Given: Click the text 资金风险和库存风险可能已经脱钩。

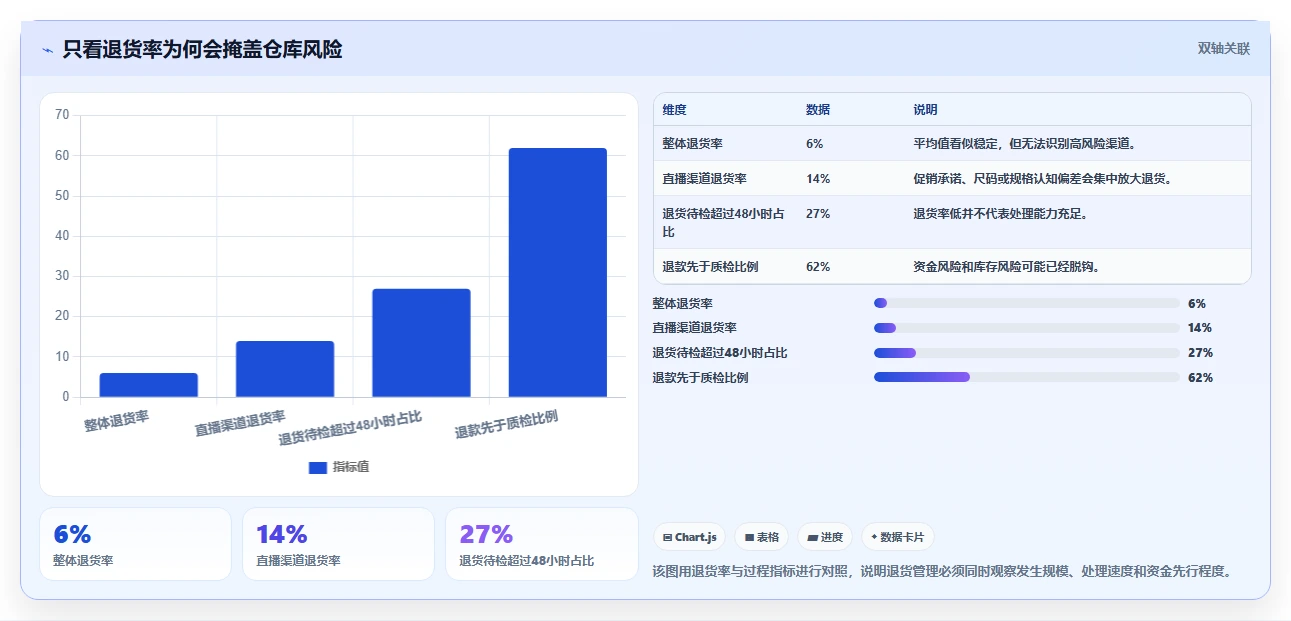Looking at the screenshot, I should (x=1007, y=267).
